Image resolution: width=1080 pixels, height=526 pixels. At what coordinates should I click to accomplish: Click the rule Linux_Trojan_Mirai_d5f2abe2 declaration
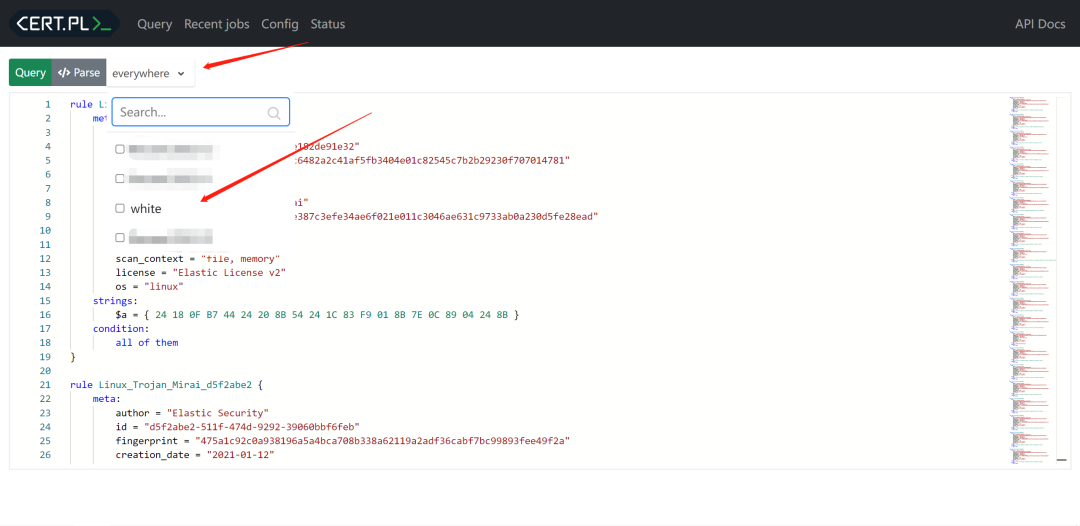pyautogui.click(x=166, y=385)
